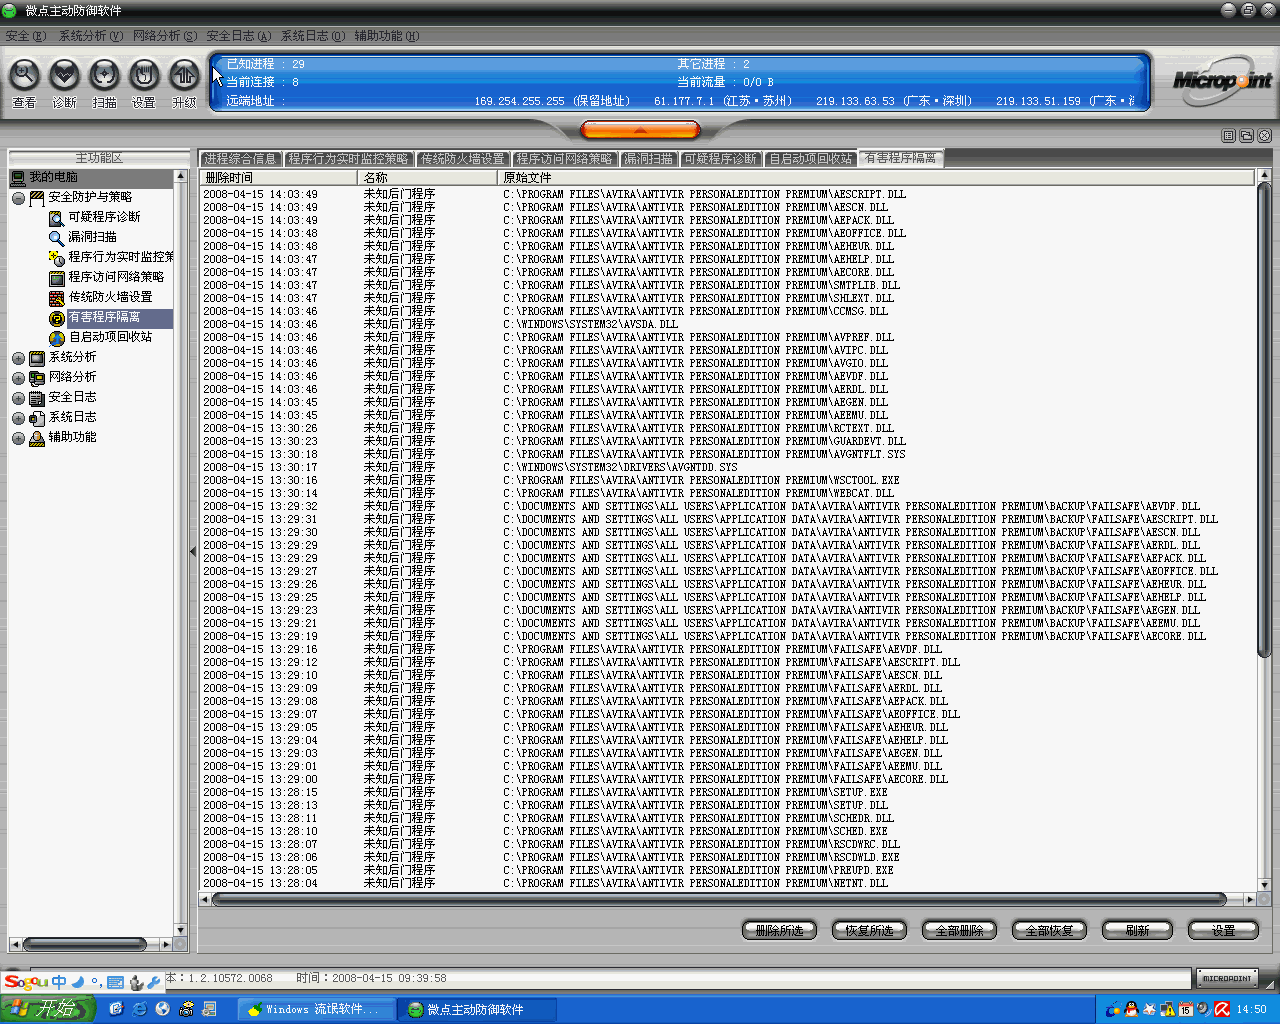Open the 安全(E) menu
The image size is (1280, 1024).
point(26,36)
